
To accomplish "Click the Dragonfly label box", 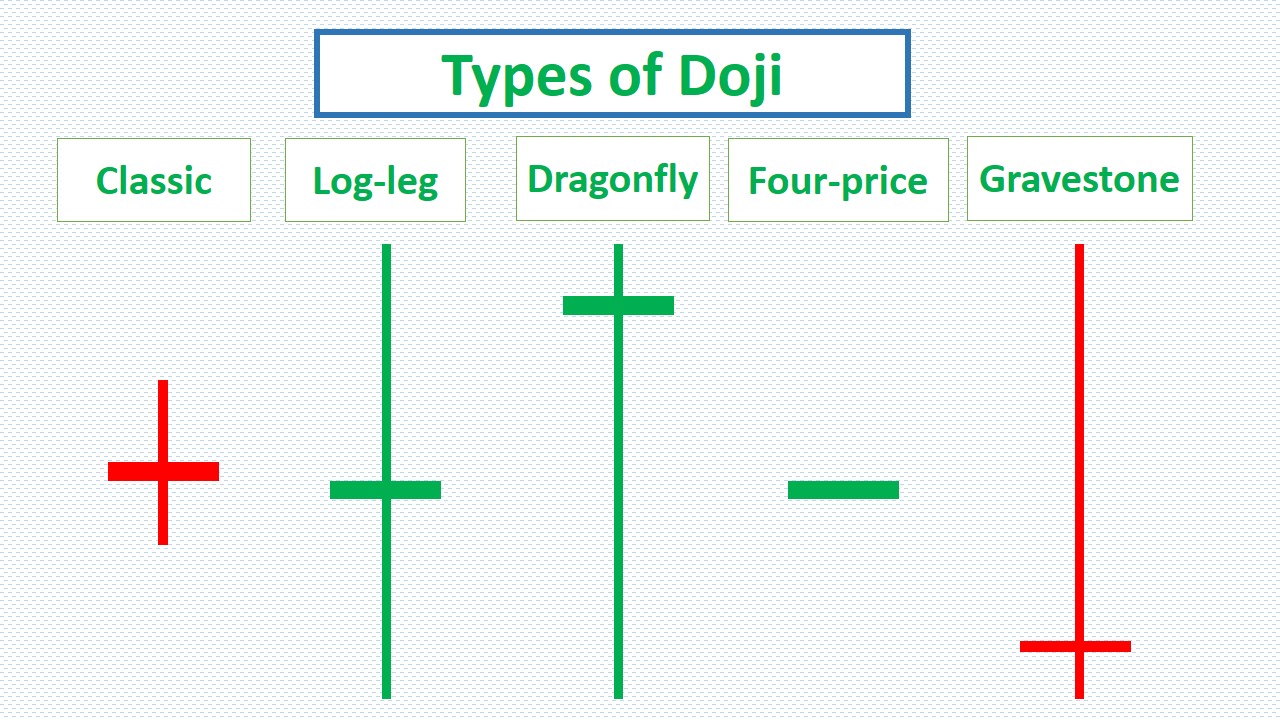I will pyautogui.click(x=613, y=178).
